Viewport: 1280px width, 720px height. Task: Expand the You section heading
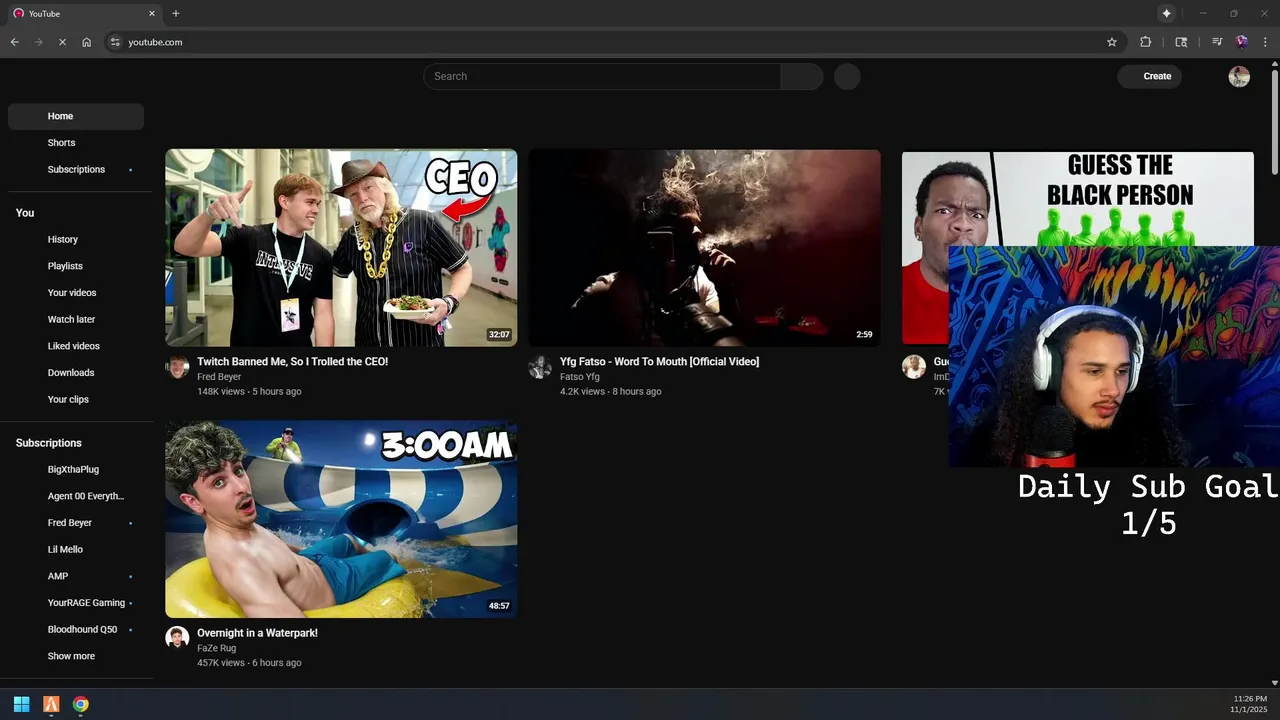(x=25, y=213)
